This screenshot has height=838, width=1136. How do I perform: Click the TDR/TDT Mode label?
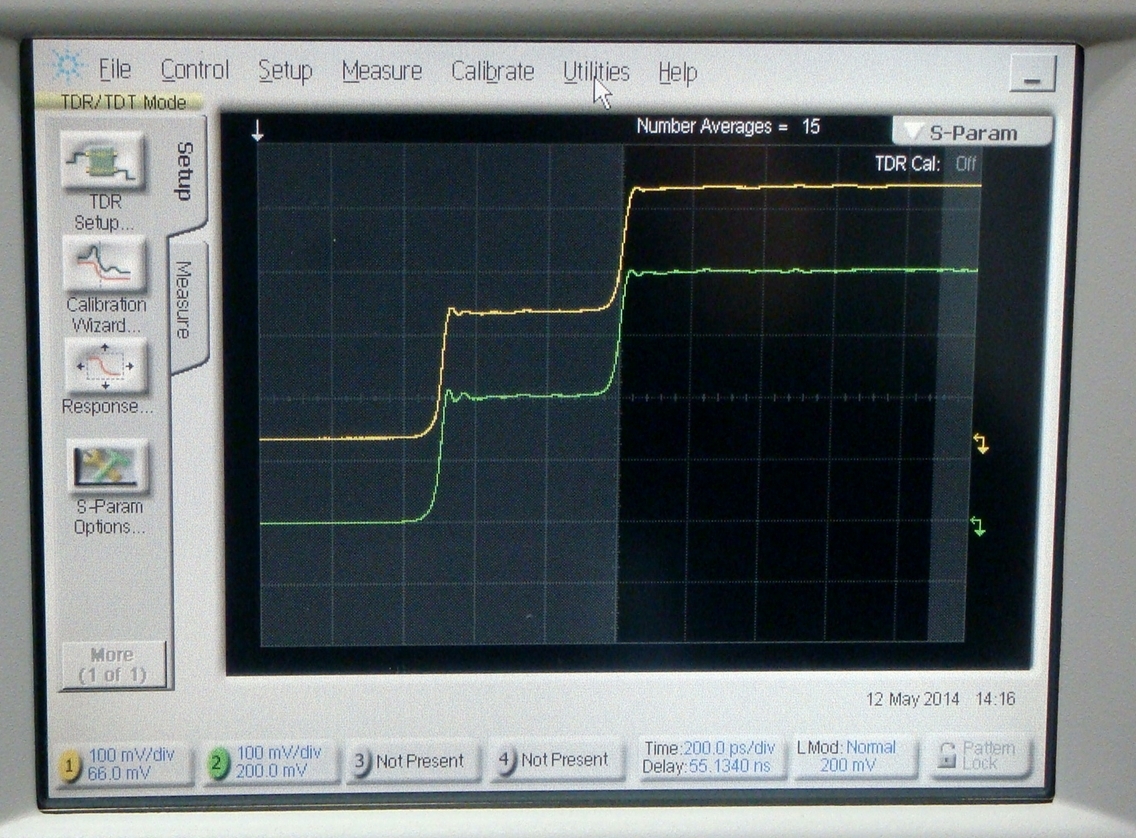pos(122,102)
